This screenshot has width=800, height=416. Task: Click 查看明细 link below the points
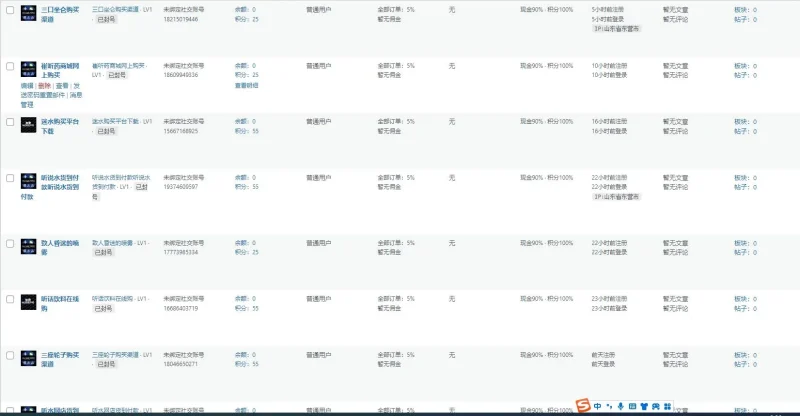(246, 85)
